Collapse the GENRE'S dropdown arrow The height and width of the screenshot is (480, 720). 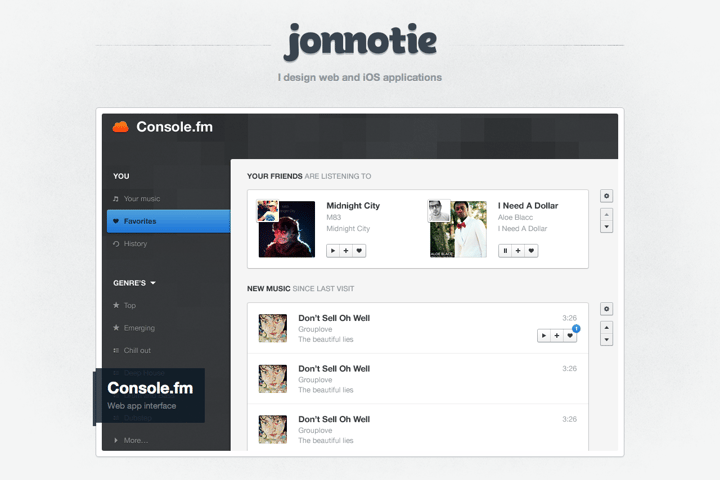153,283
